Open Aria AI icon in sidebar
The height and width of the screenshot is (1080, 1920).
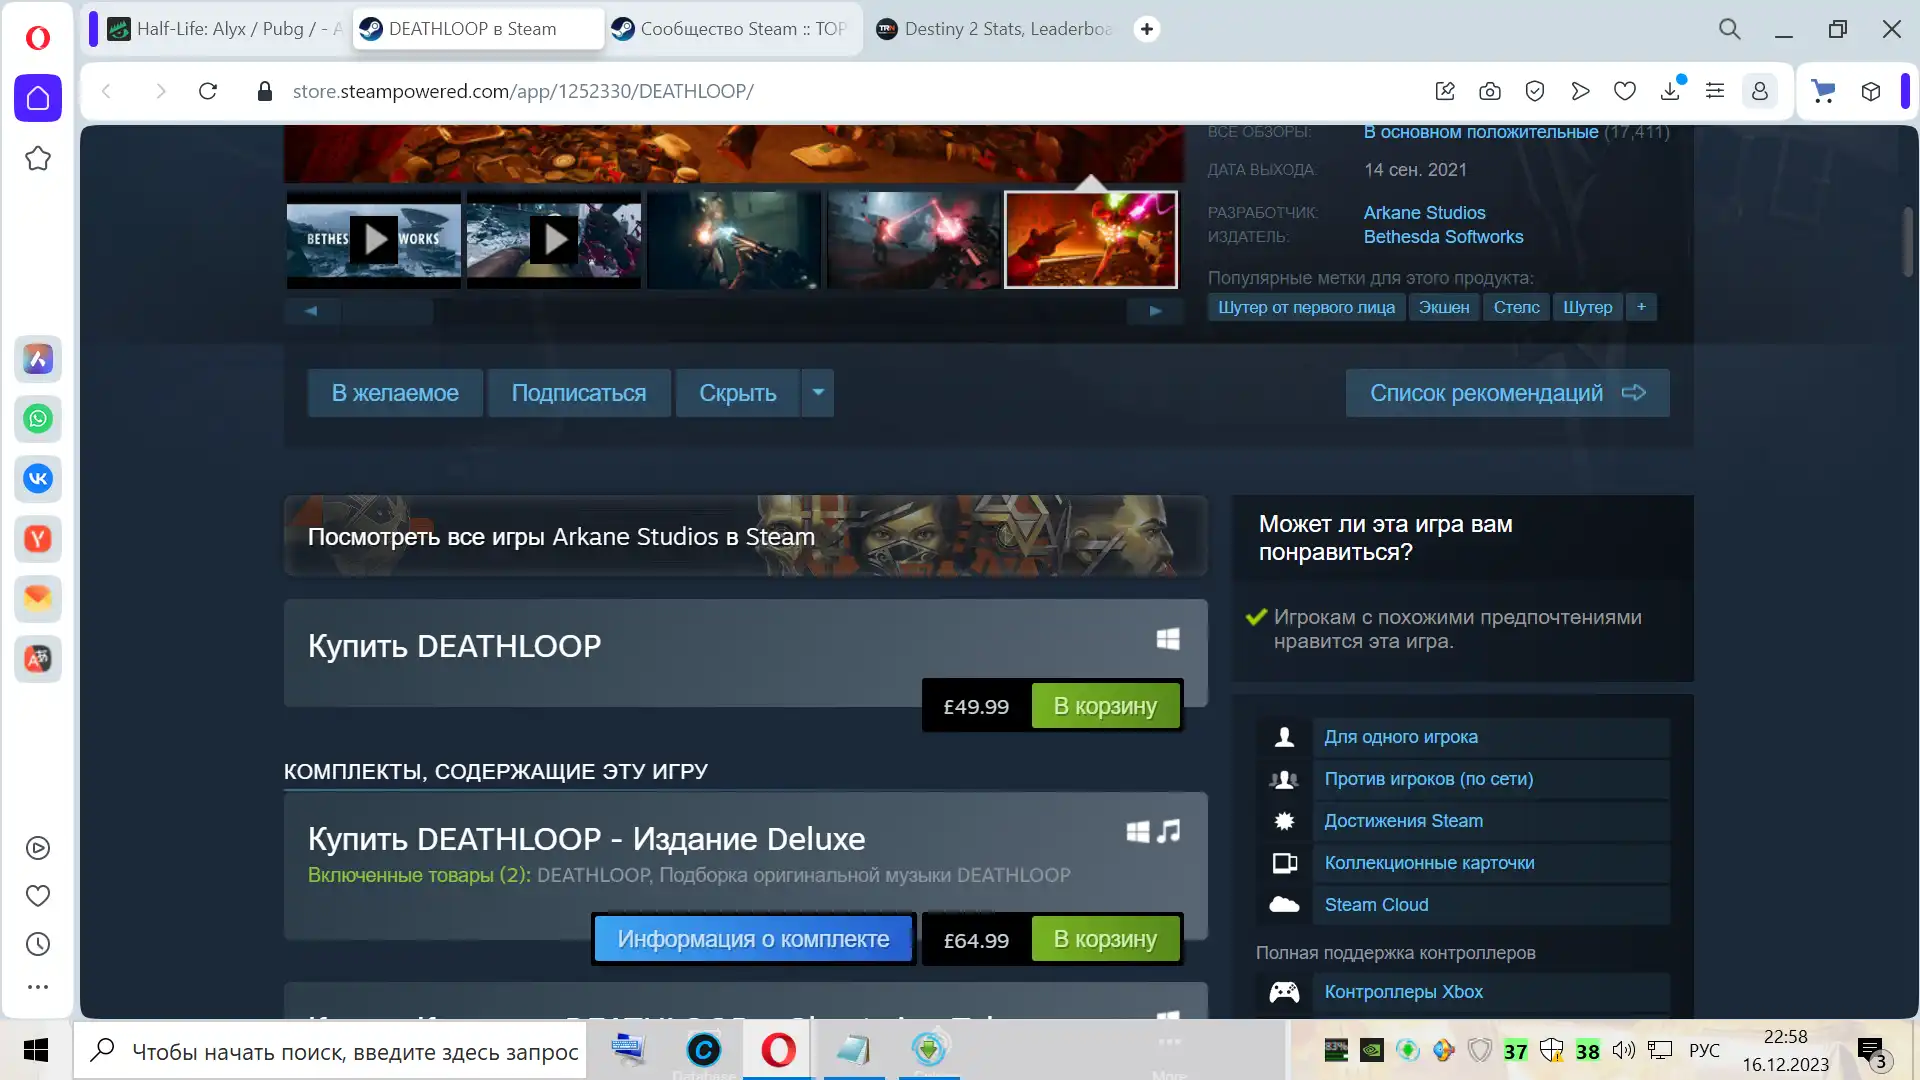pyautogui.click(x=38, y=359)
